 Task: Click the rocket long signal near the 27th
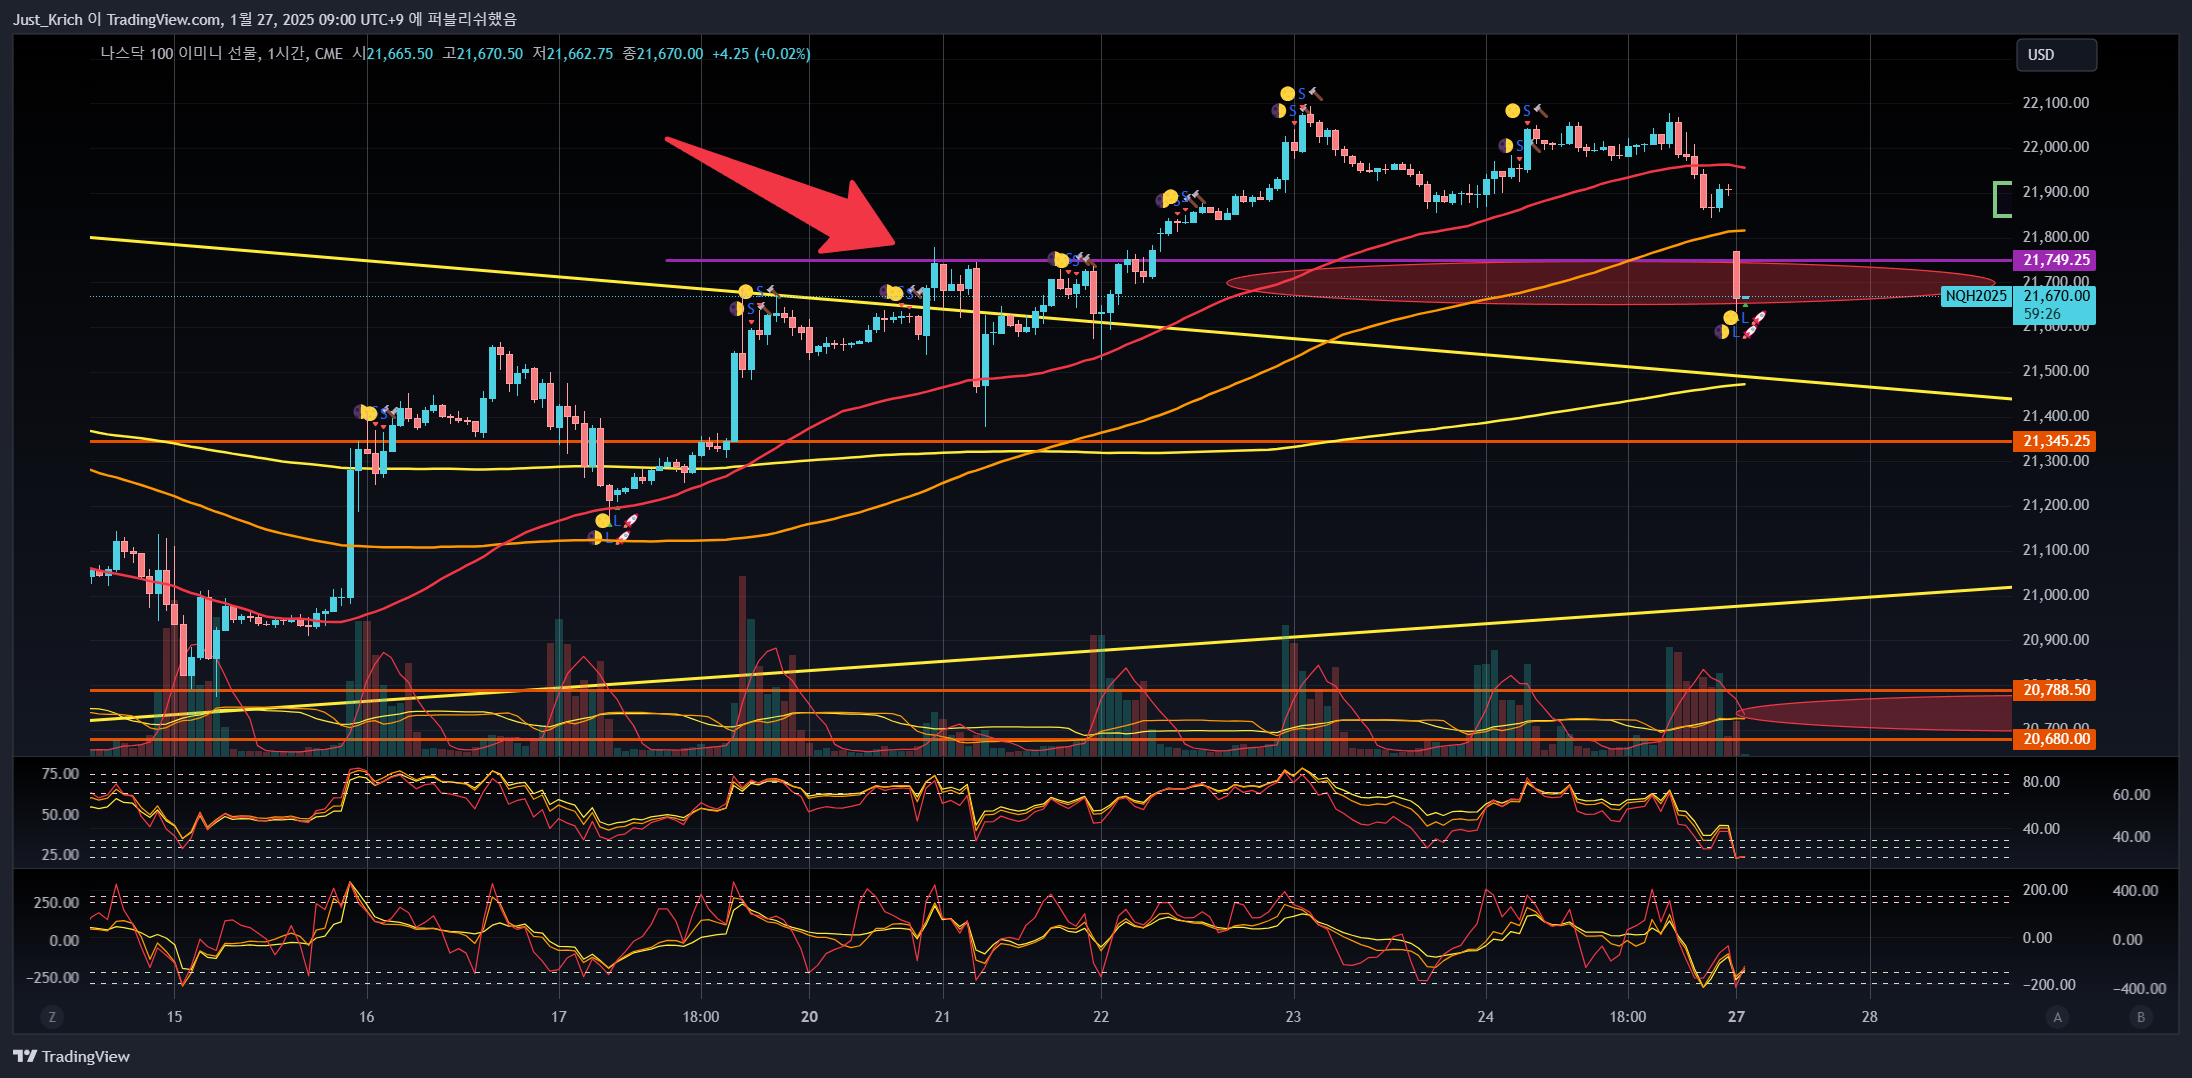(x=1755, y=324)
